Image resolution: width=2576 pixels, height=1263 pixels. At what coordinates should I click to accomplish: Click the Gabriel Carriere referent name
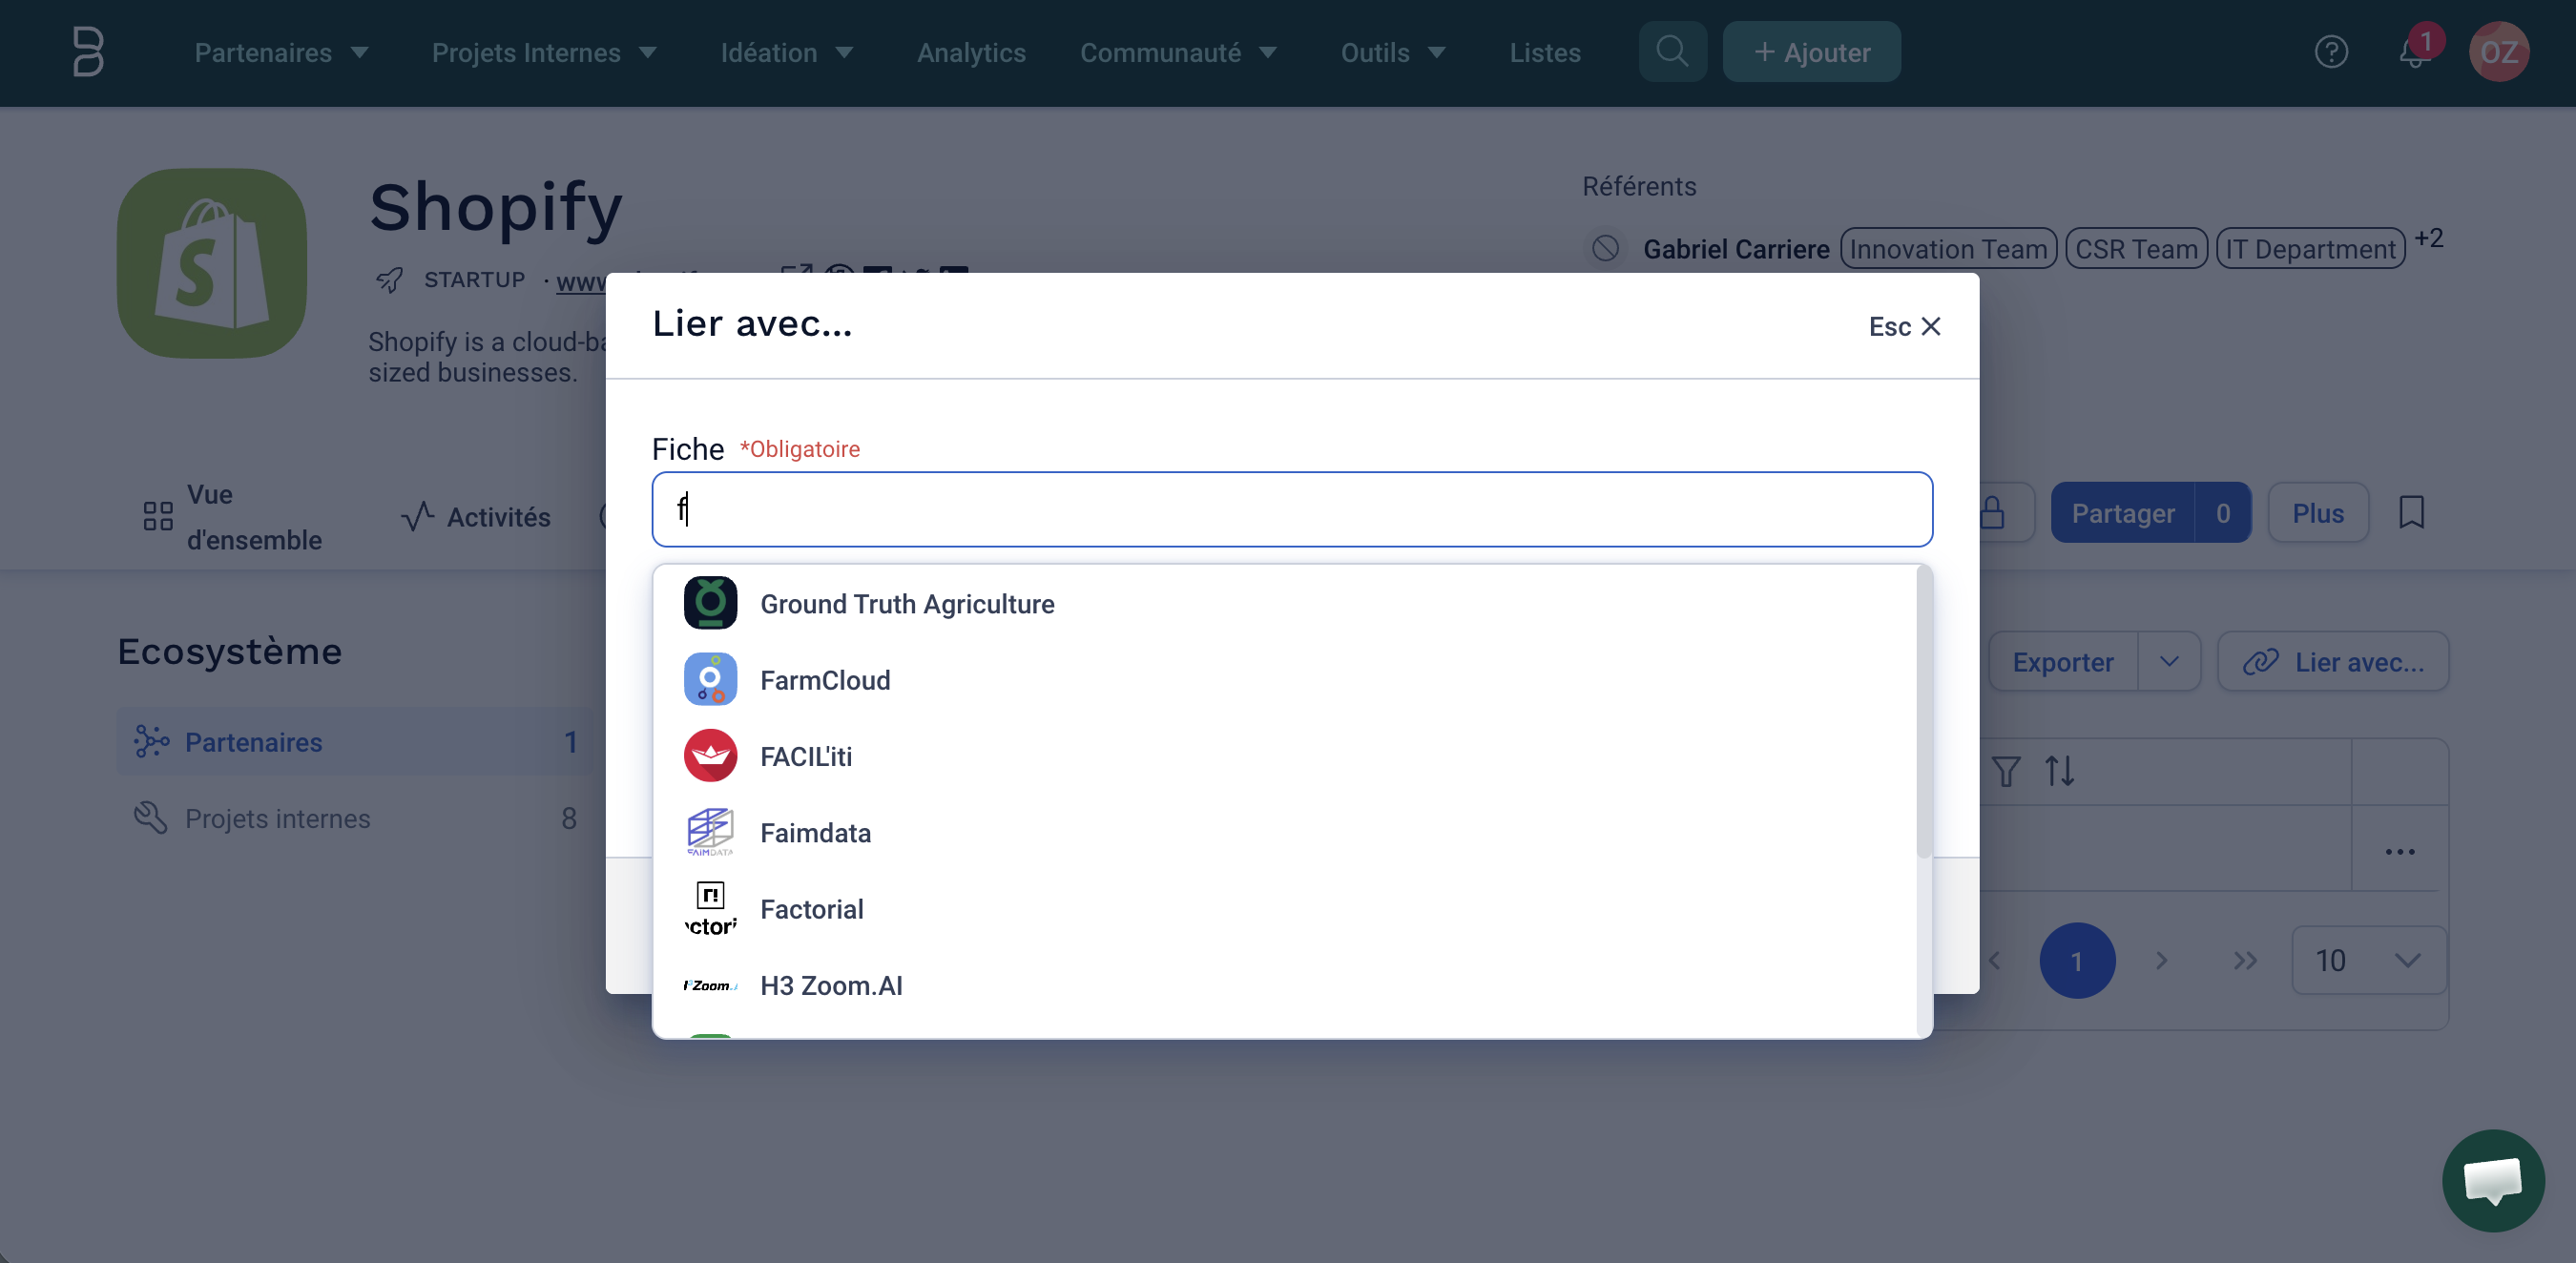pyautogui.click(x=1736, y=248)
